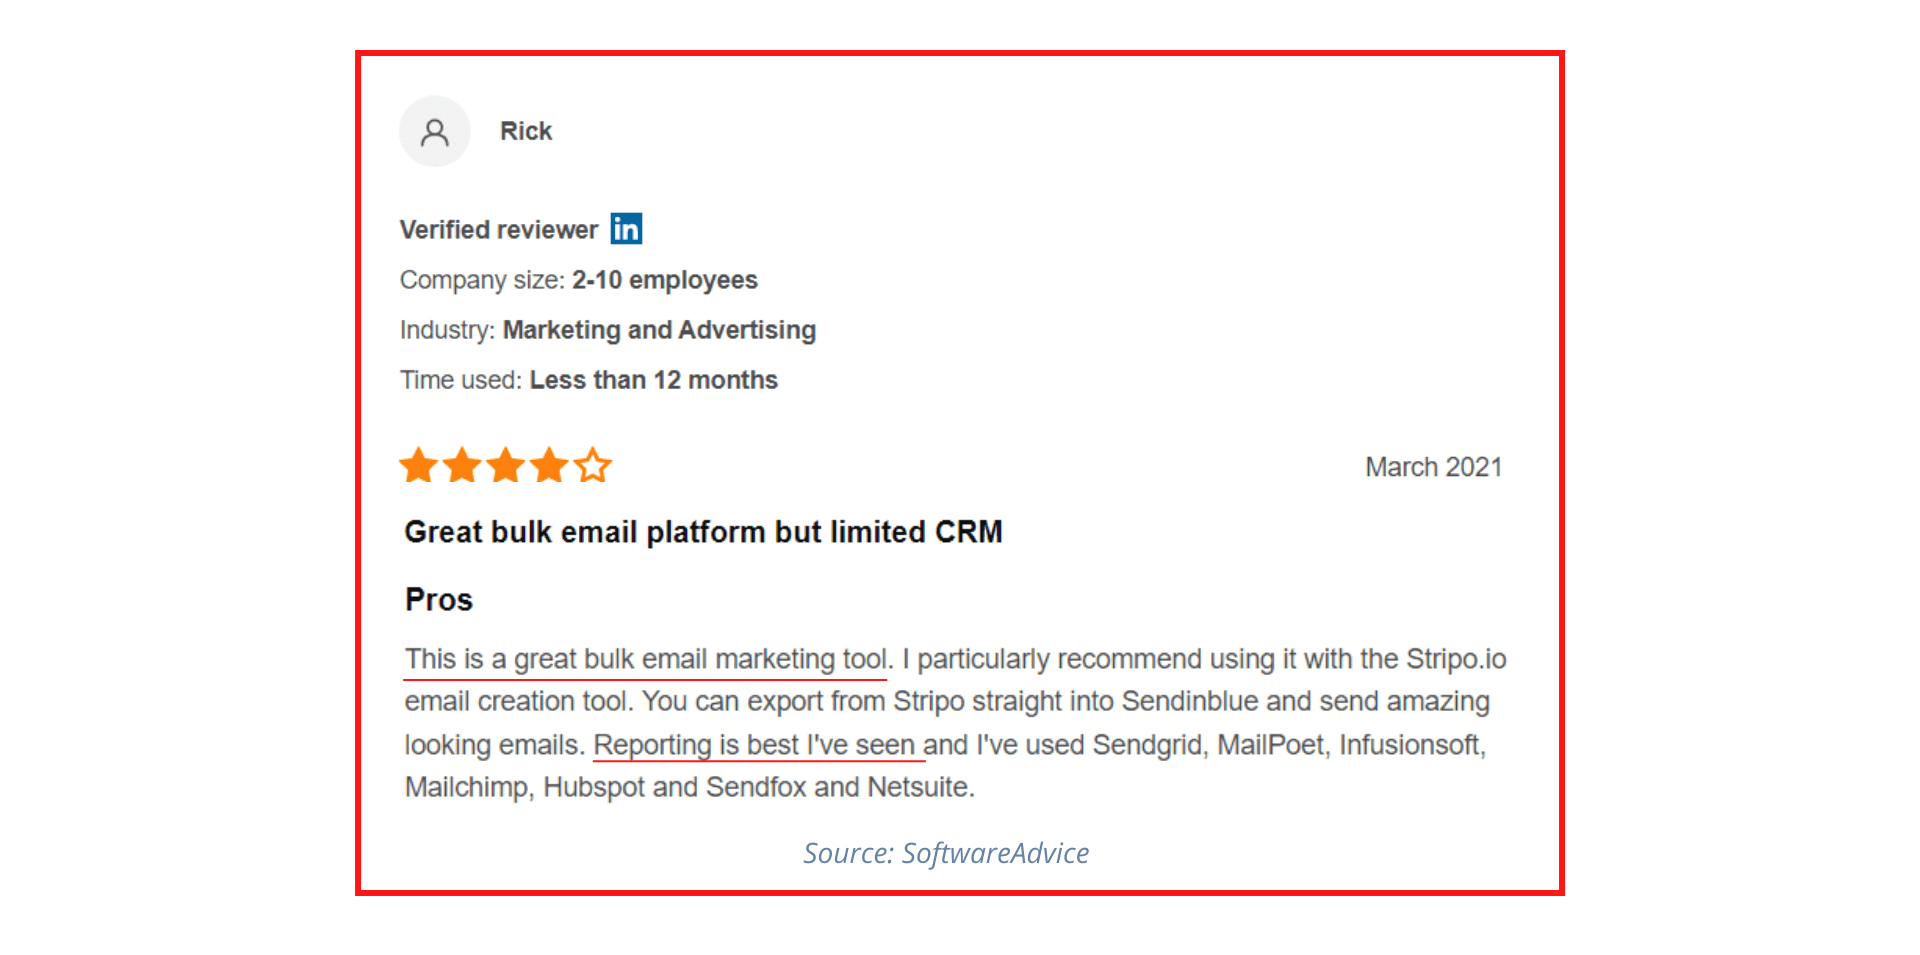This screenshot has width=1920, height=955.
Task: Click the Stripo.io mention in the review
Action: pos(1456,660)
